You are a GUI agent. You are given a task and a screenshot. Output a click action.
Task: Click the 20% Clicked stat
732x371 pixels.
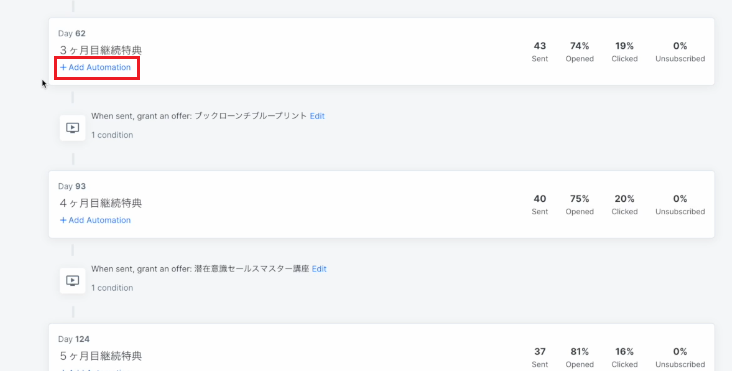(624, 205)
